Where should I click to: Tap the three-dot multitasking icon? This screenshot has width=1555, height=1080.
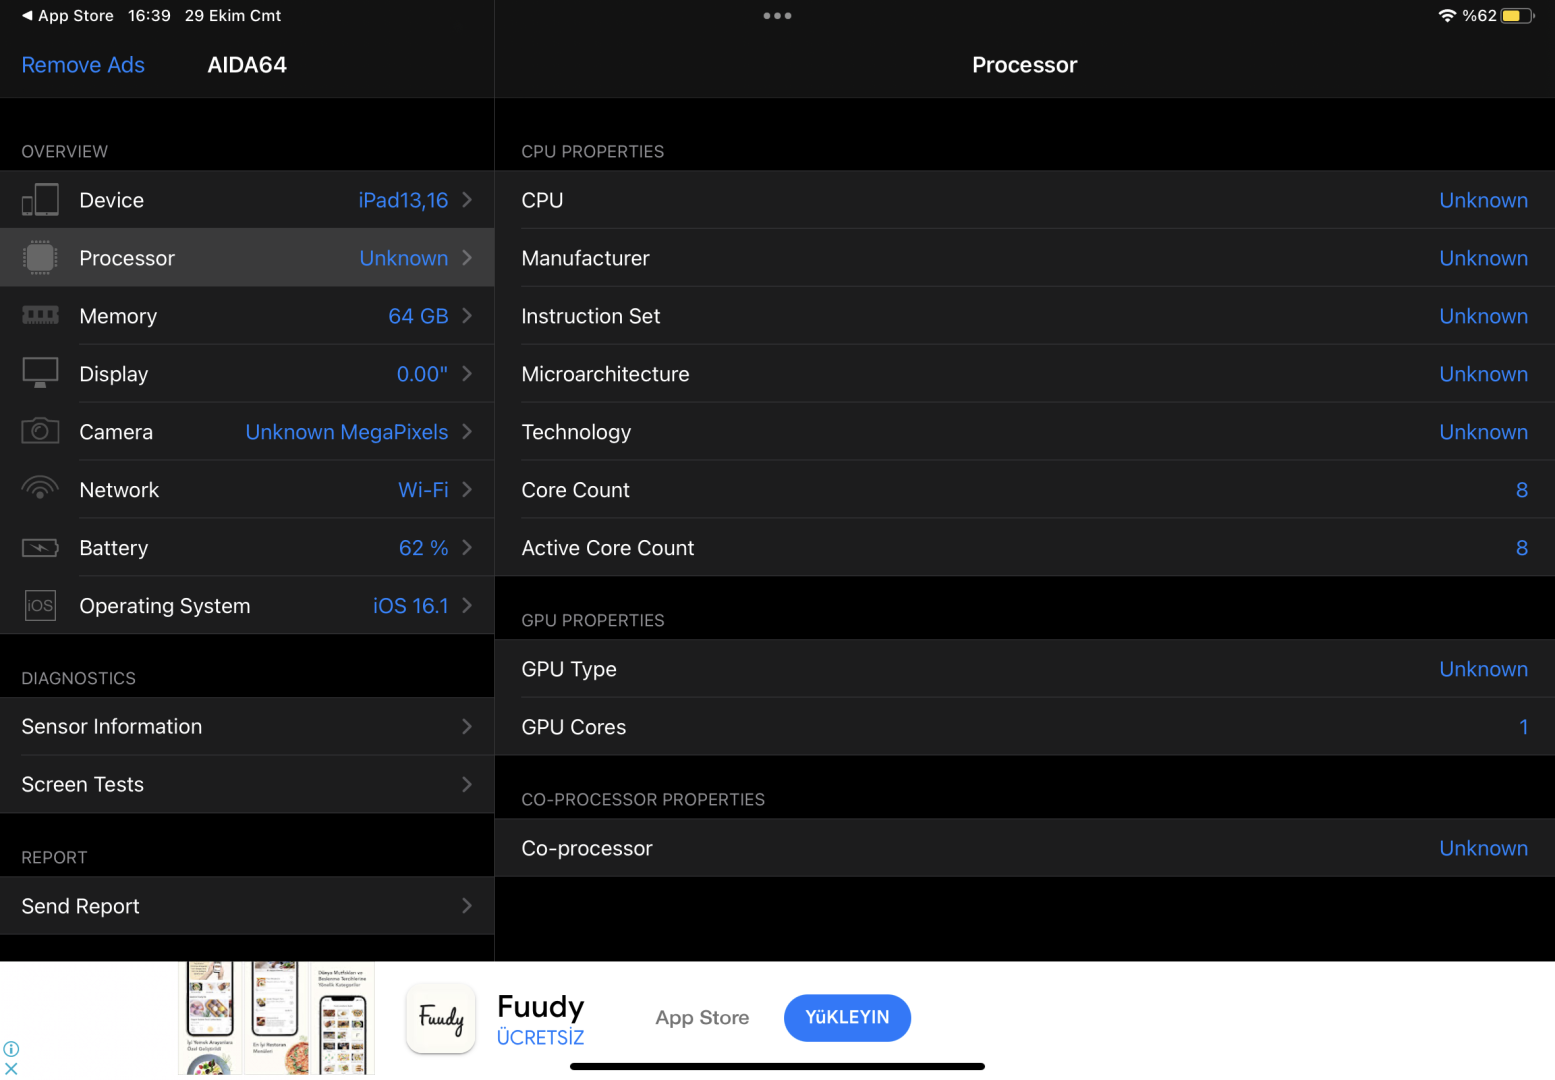[777, 16]
